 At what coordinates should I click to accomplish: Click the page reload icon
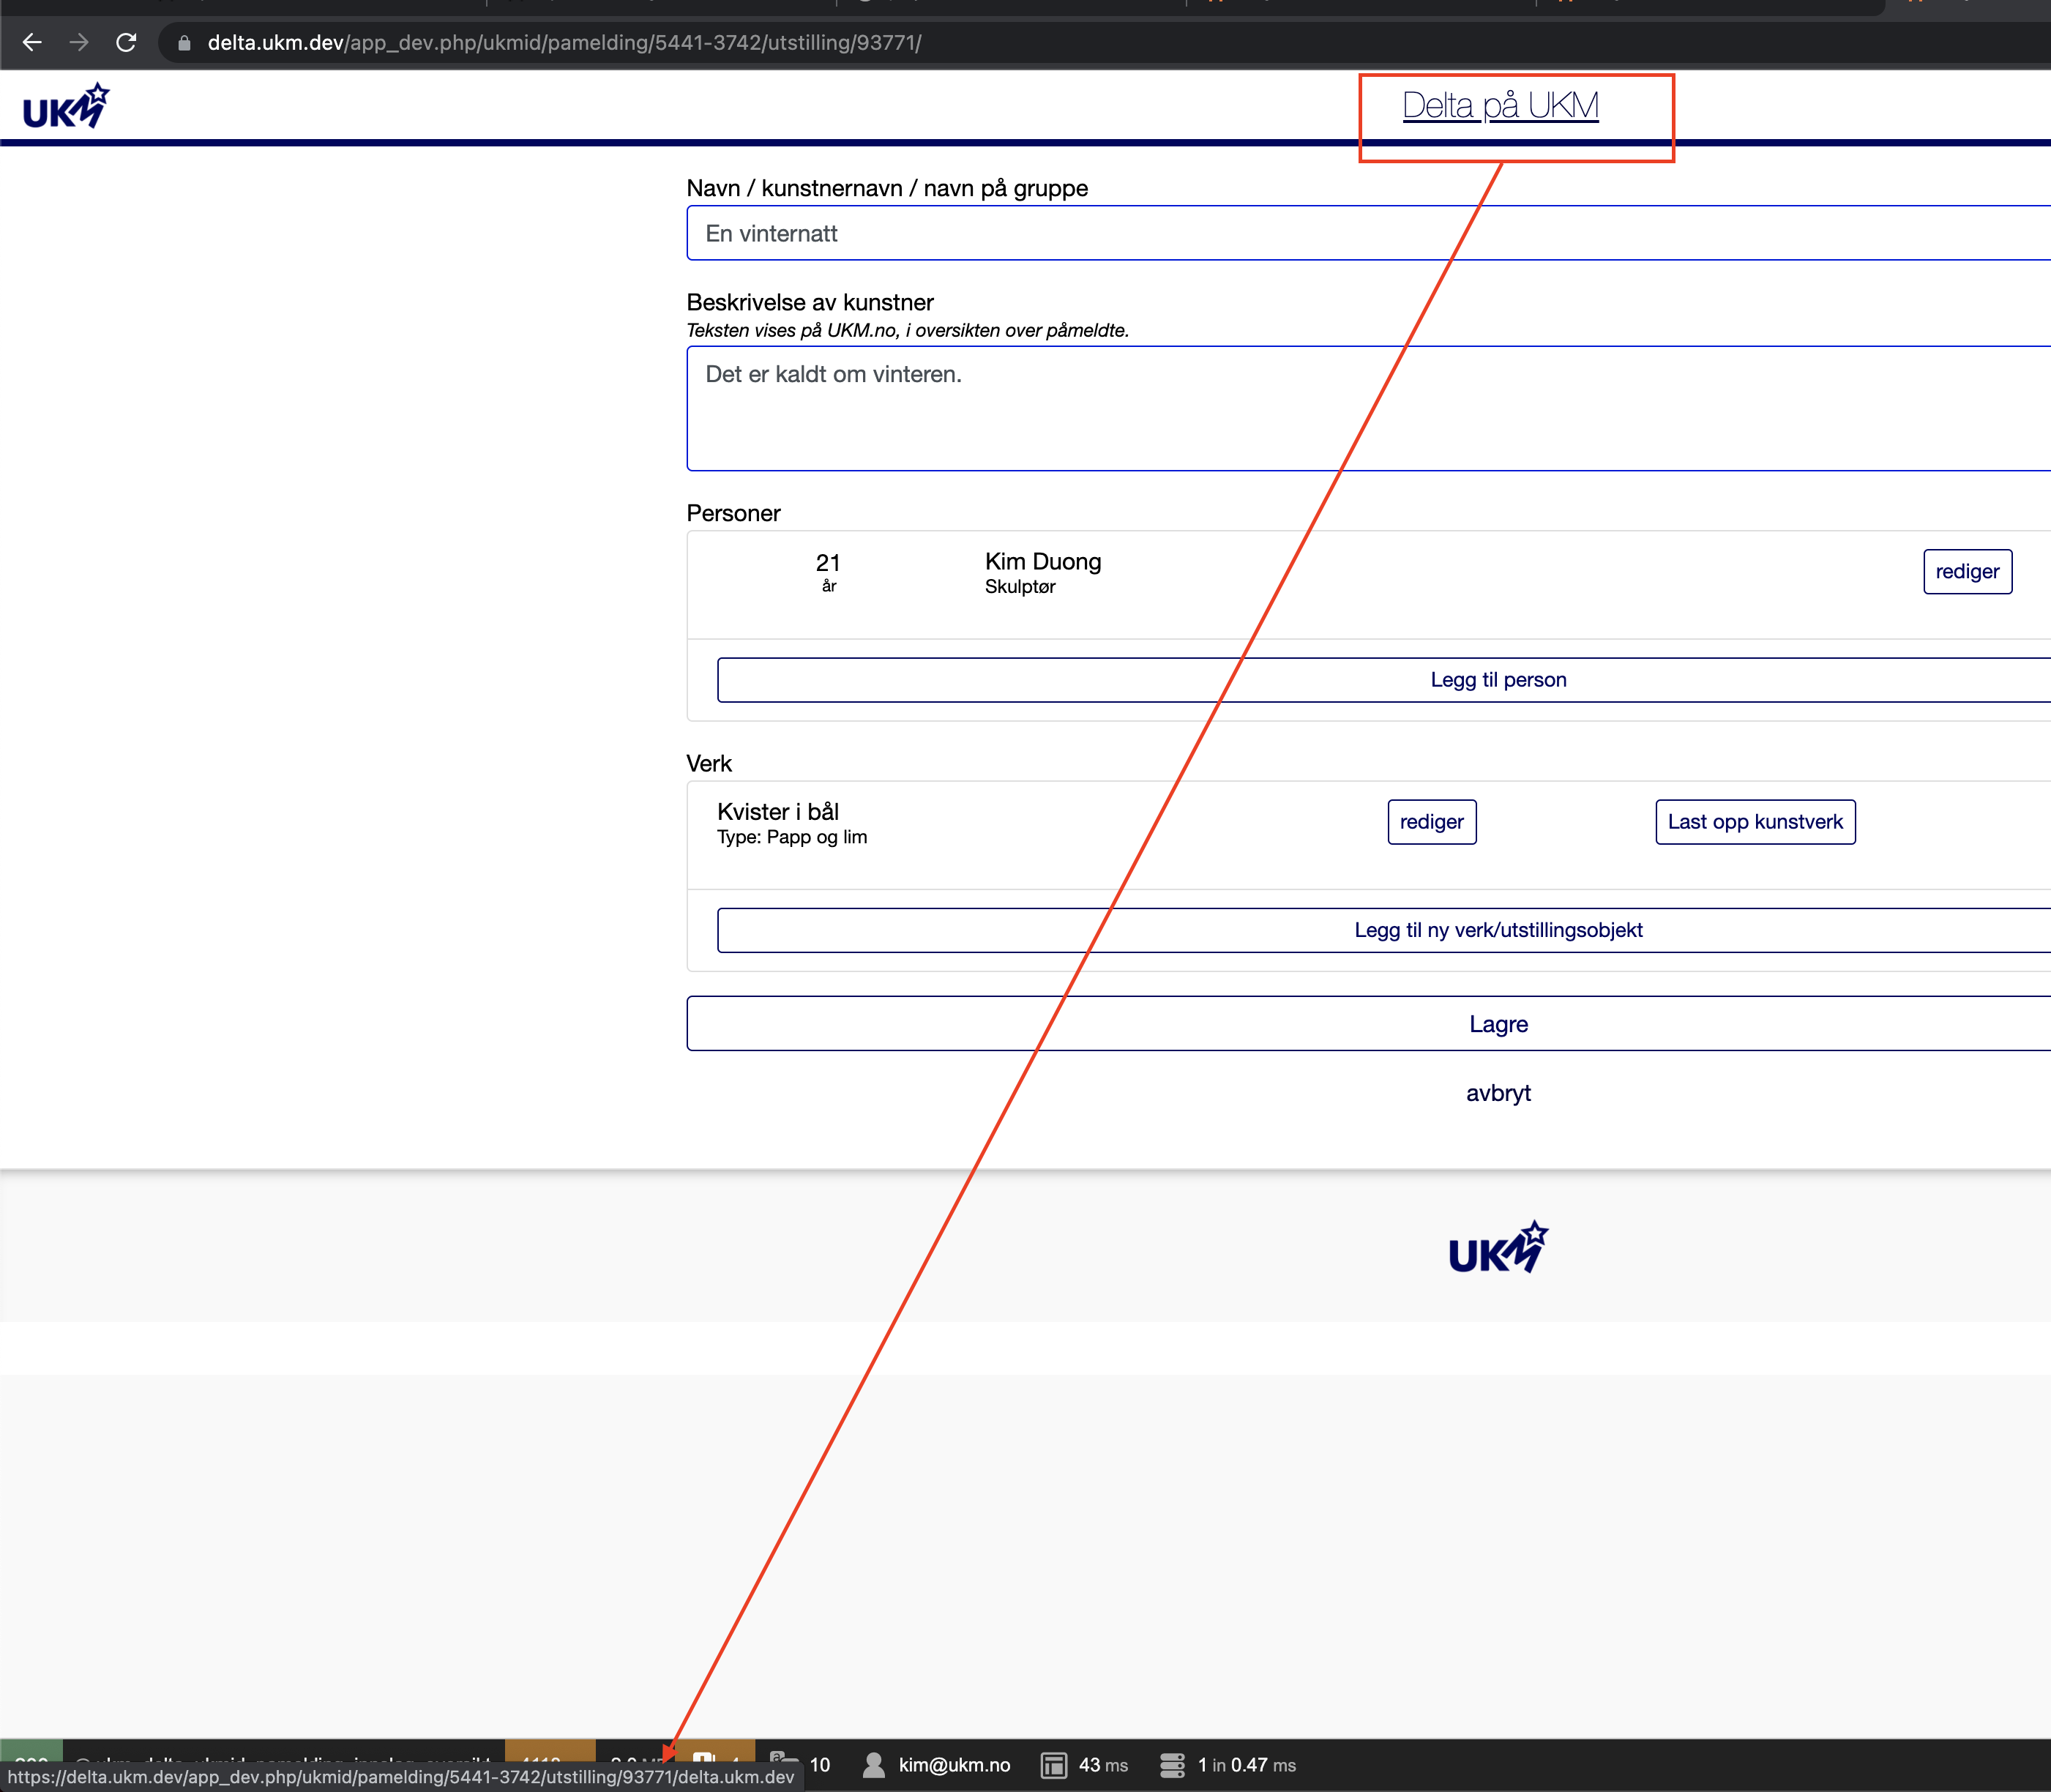click(127, 42)
